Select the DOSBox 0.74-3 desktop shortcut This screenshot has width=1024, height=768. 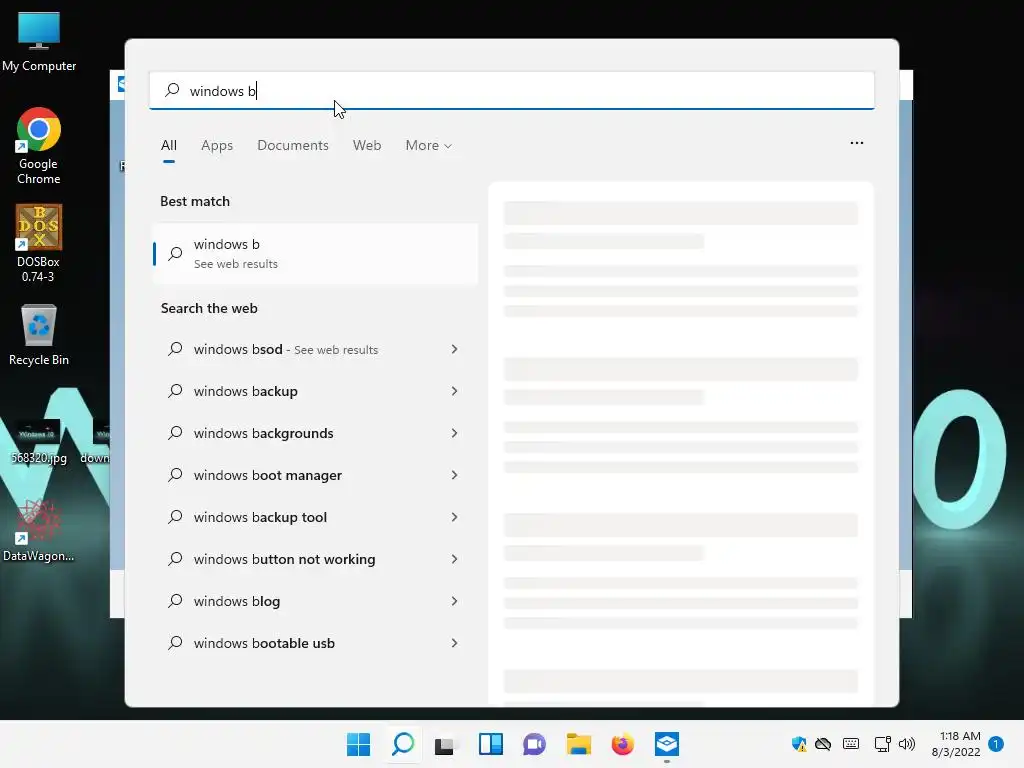coord(39,244)
